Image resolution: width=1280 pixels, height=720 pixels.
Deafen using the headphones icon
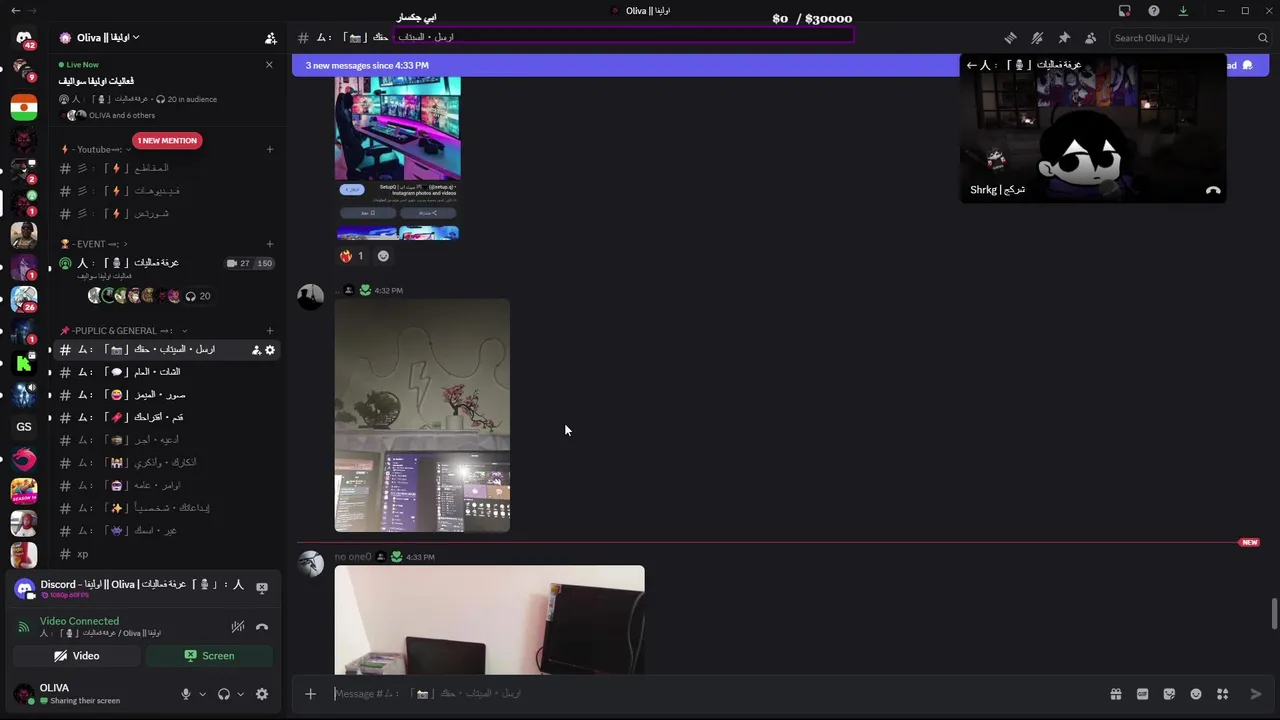(224, 694)
